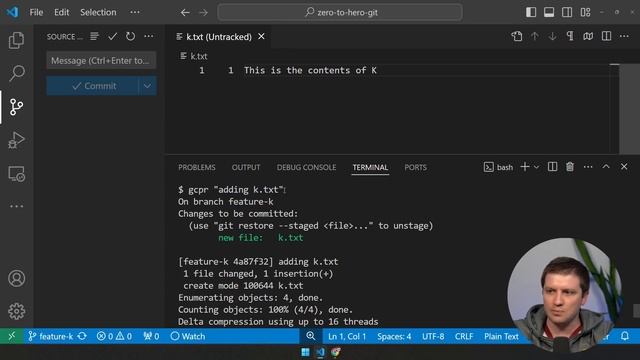This screenshot has height=360, width=640.
Task: Go to next change arrow
Action: tap(552, 36)
